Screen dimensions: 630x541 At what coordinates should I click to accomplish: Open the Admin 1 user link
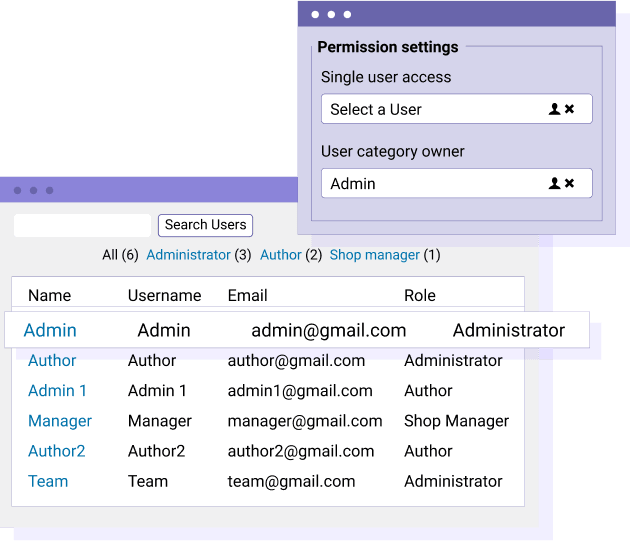pos(57,391)
